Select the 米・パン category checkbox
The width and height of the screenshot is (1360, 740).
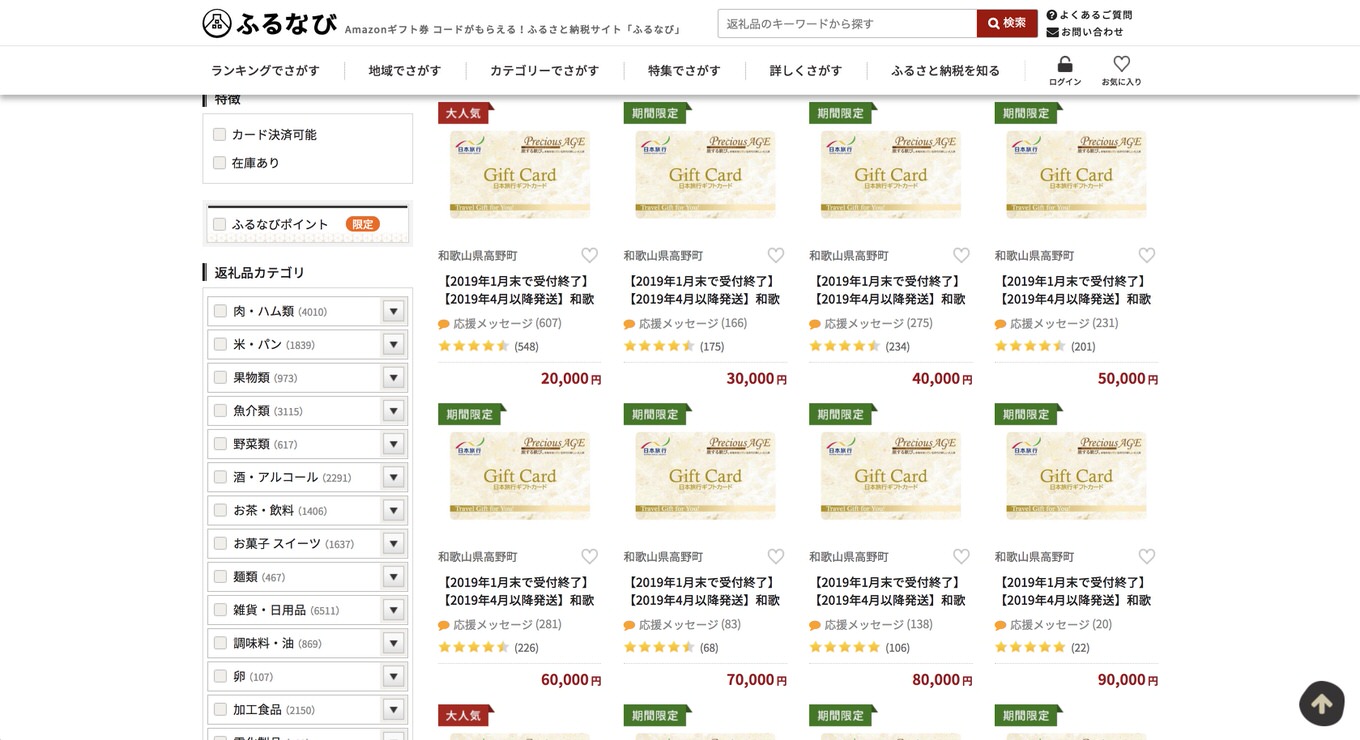(x=220, y=344)
